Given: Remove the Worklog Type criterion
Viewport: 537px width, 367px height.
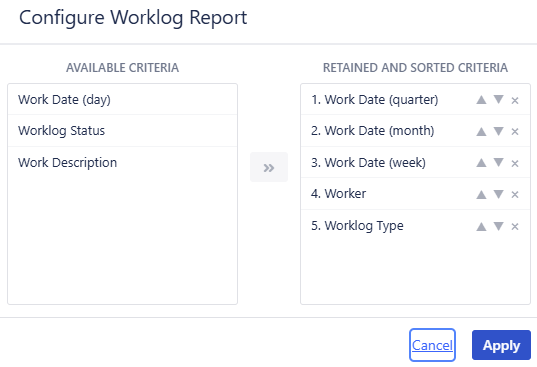Looking at the screenshot, I should tap(515, 226).
